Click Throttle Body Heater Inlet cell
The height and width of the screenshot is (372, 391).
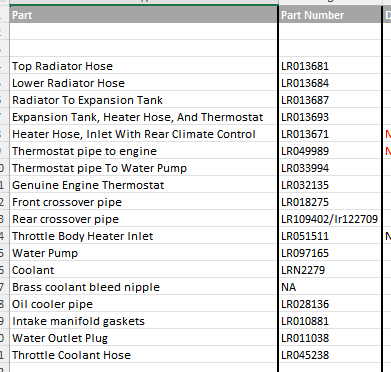tap(144, 236)
